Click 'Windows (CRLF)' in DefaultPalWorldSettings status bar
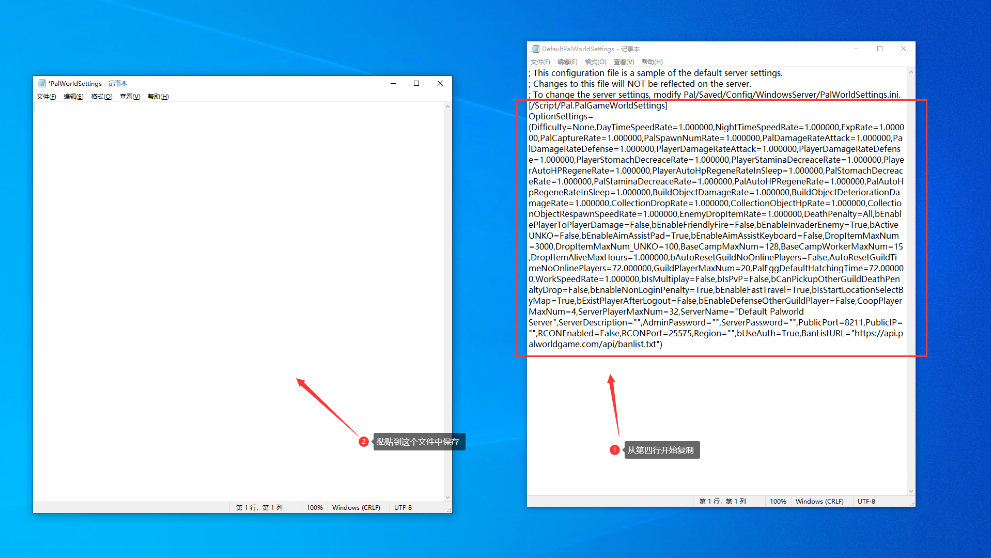Screen dimensions: 991x558 820,501
